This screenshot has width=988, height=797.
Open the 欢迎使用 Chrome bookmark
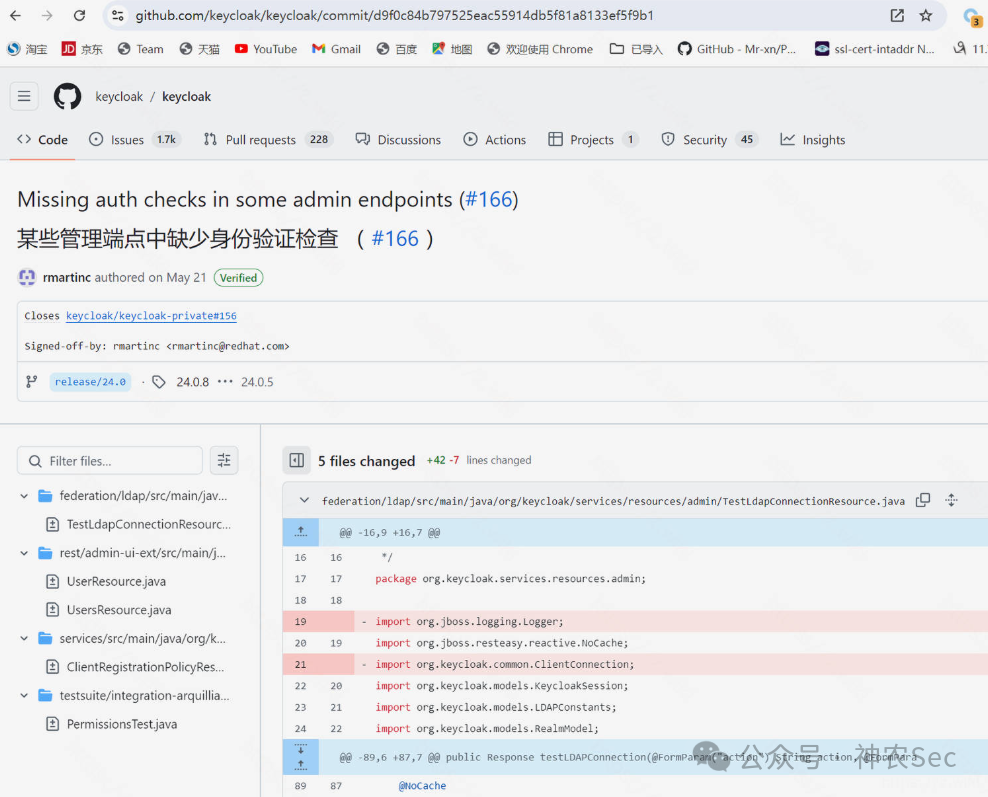(540, 49)
